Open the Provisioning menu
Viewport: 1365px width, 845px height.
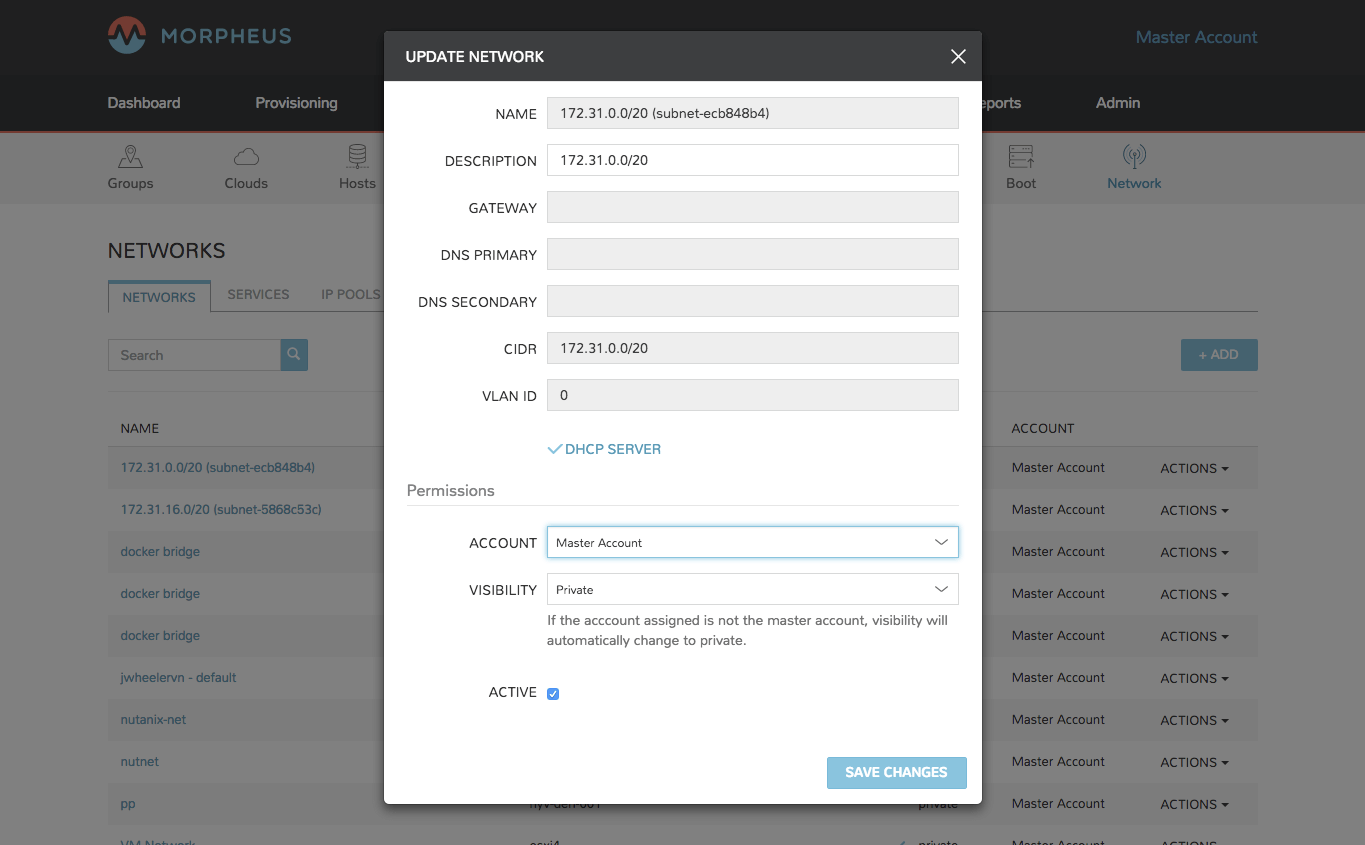coord(296,103)
